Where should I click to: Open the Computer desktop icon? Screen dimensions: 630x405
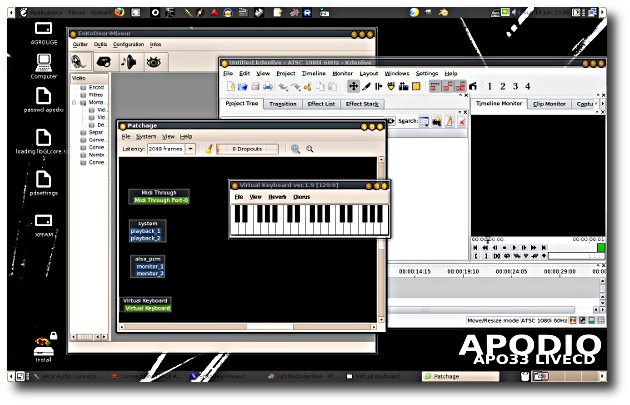coord(43,66)
